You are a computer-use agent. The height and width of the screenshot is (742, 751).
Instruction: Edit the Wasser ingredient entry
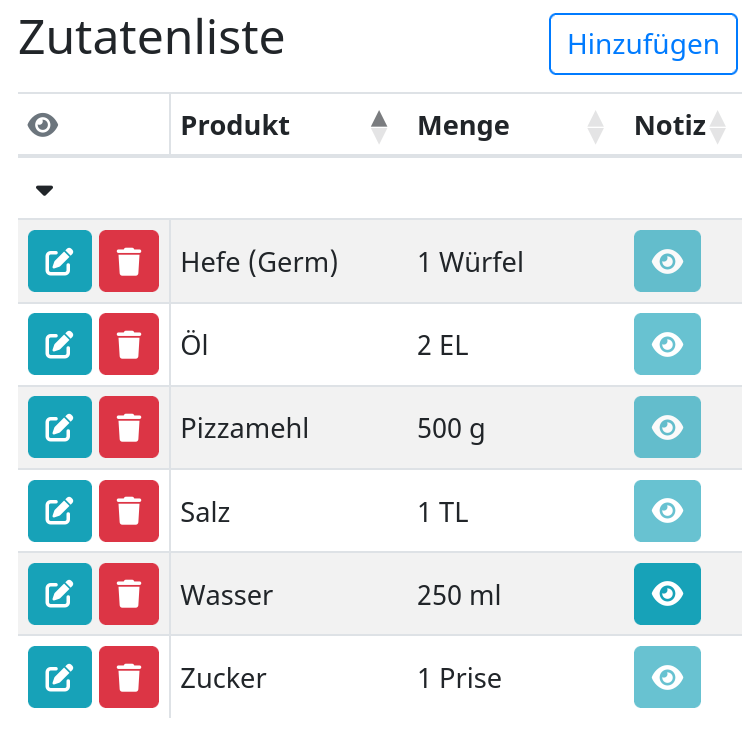click(x=59, y=594)
